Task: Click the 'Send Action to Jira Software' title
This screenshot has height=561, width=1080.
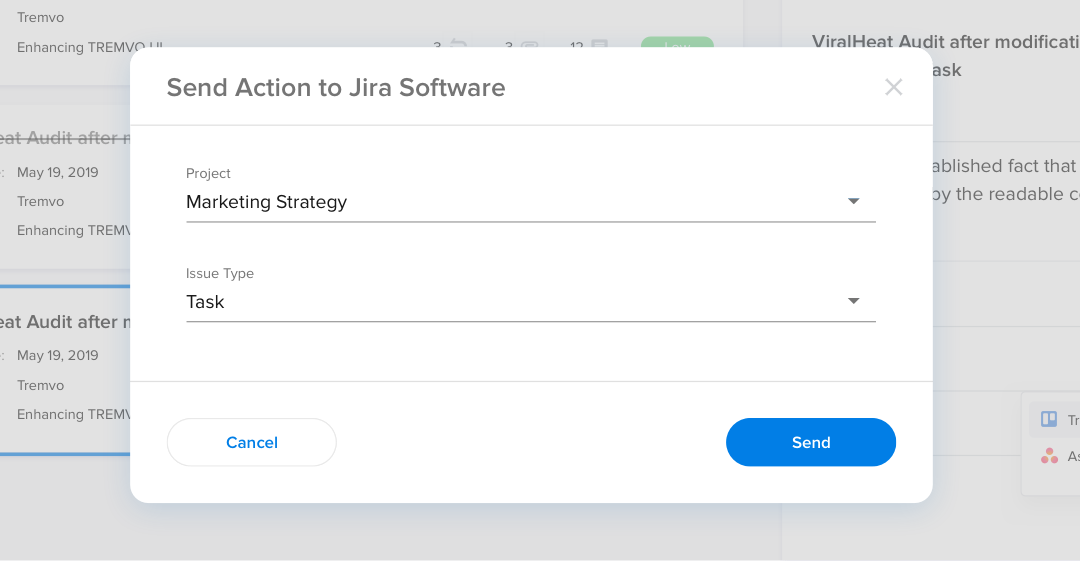Action: click(336, 88)
